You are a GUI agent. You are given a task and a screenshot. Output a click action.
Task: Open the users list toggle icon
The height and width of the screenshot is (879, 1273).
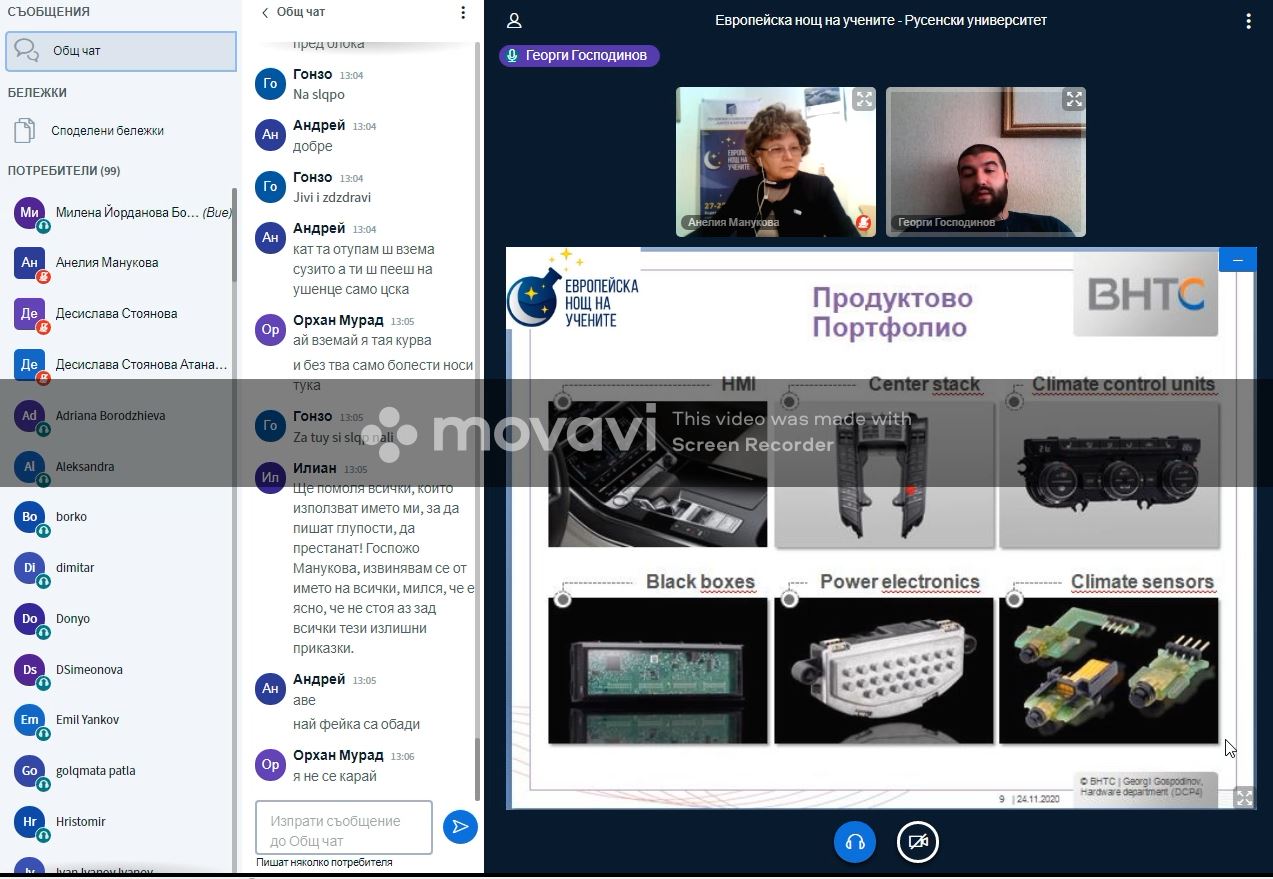pos(514,20)
